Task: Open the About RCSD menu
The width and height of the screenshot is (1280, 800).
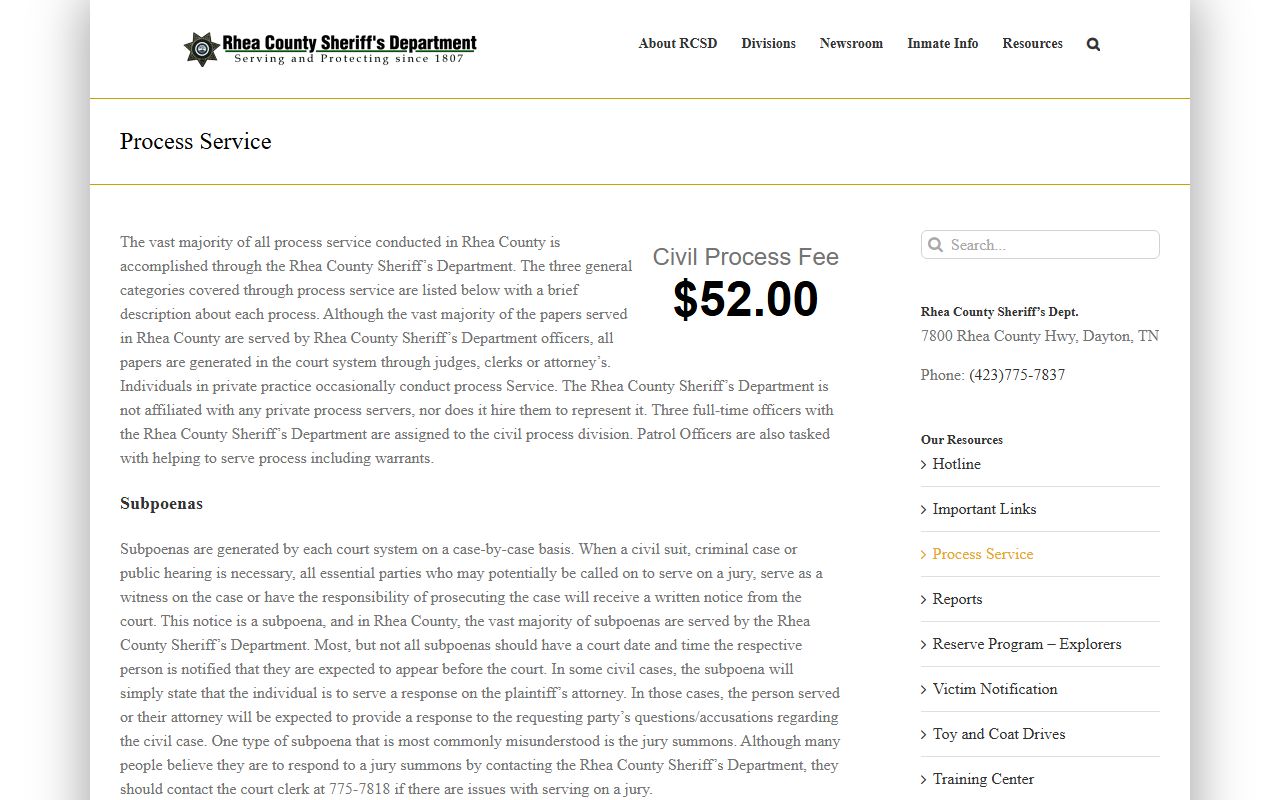Action: [677, 44]
